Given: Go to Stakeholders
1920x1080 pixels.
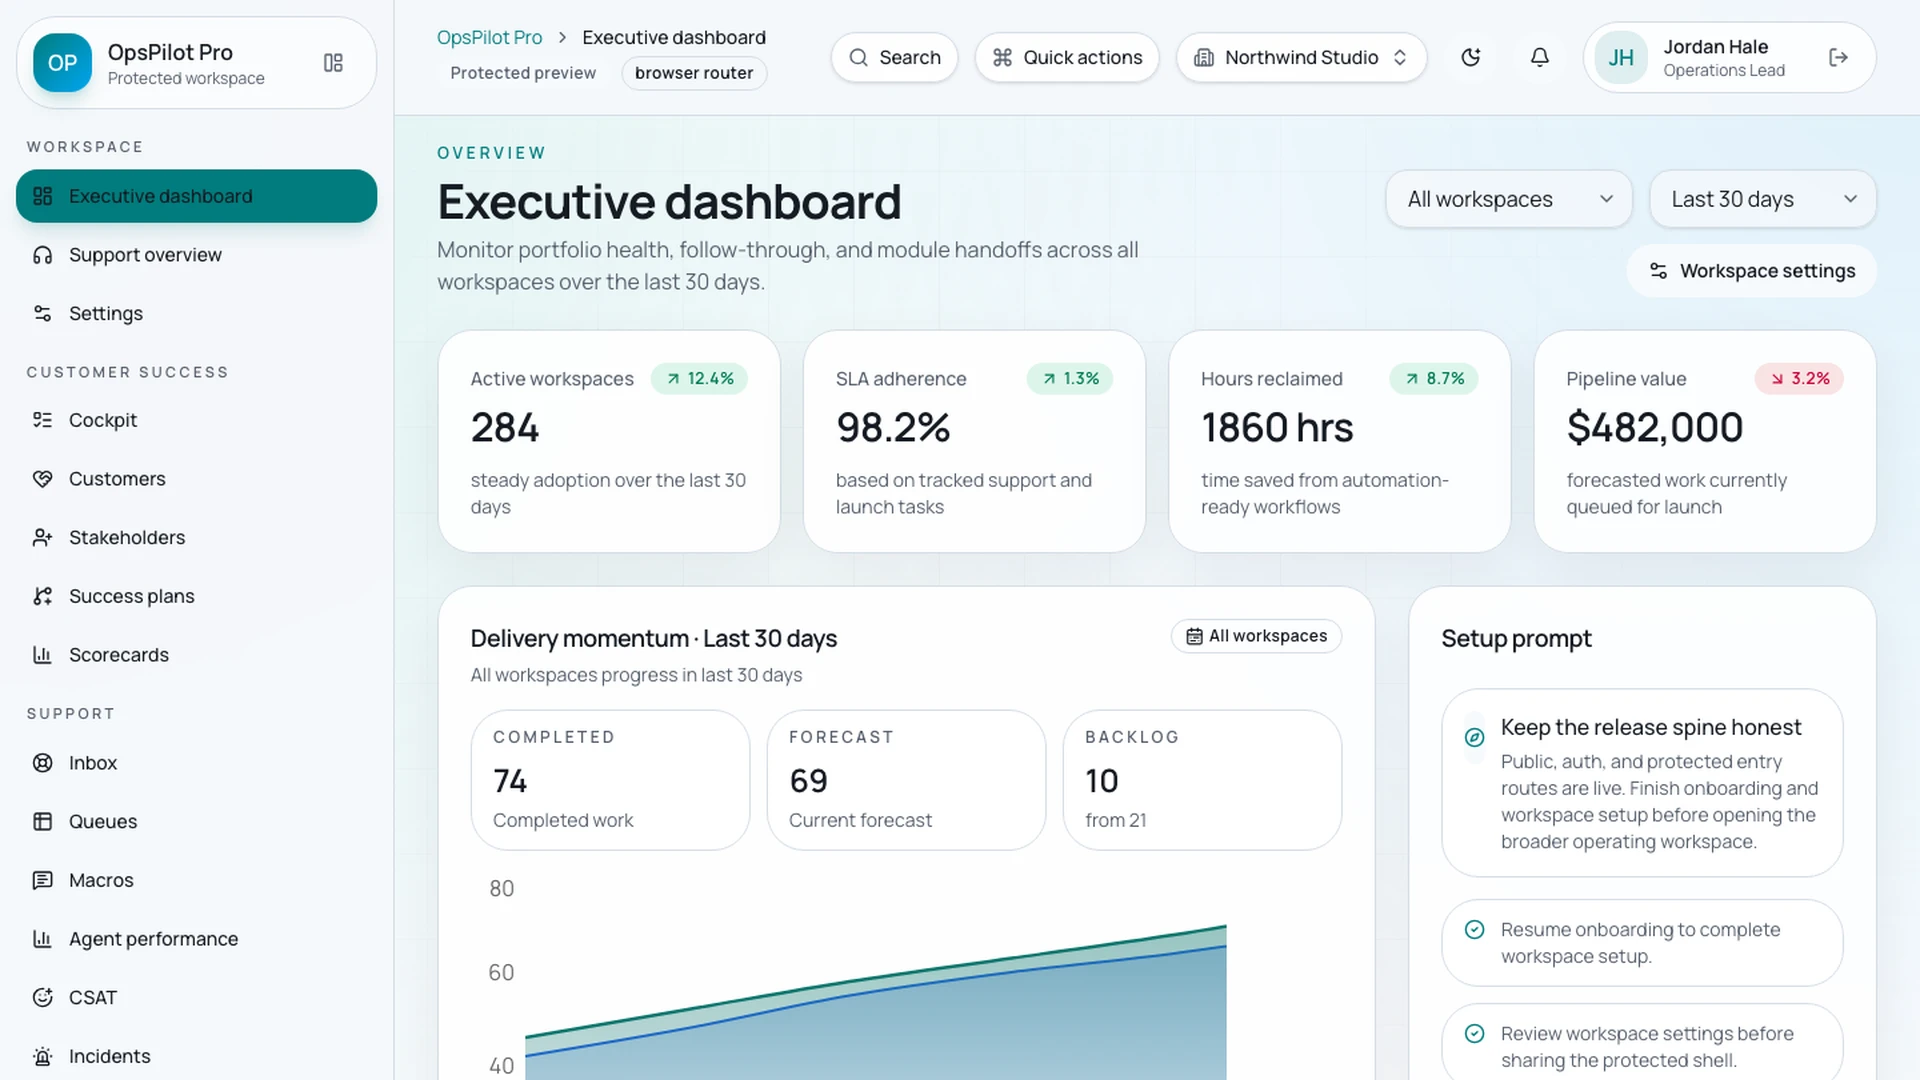Looking at the screenshot, I should pyautogui.click(x=196, y=537).
